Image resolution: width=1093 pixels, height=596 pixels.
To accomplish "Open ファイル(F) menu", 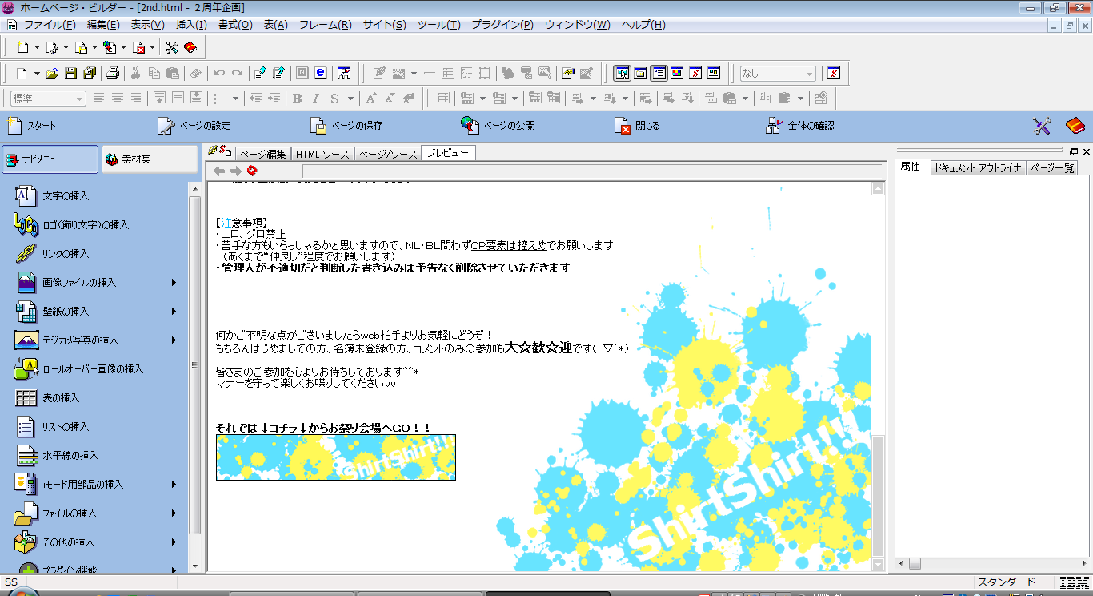I will 49,24.
